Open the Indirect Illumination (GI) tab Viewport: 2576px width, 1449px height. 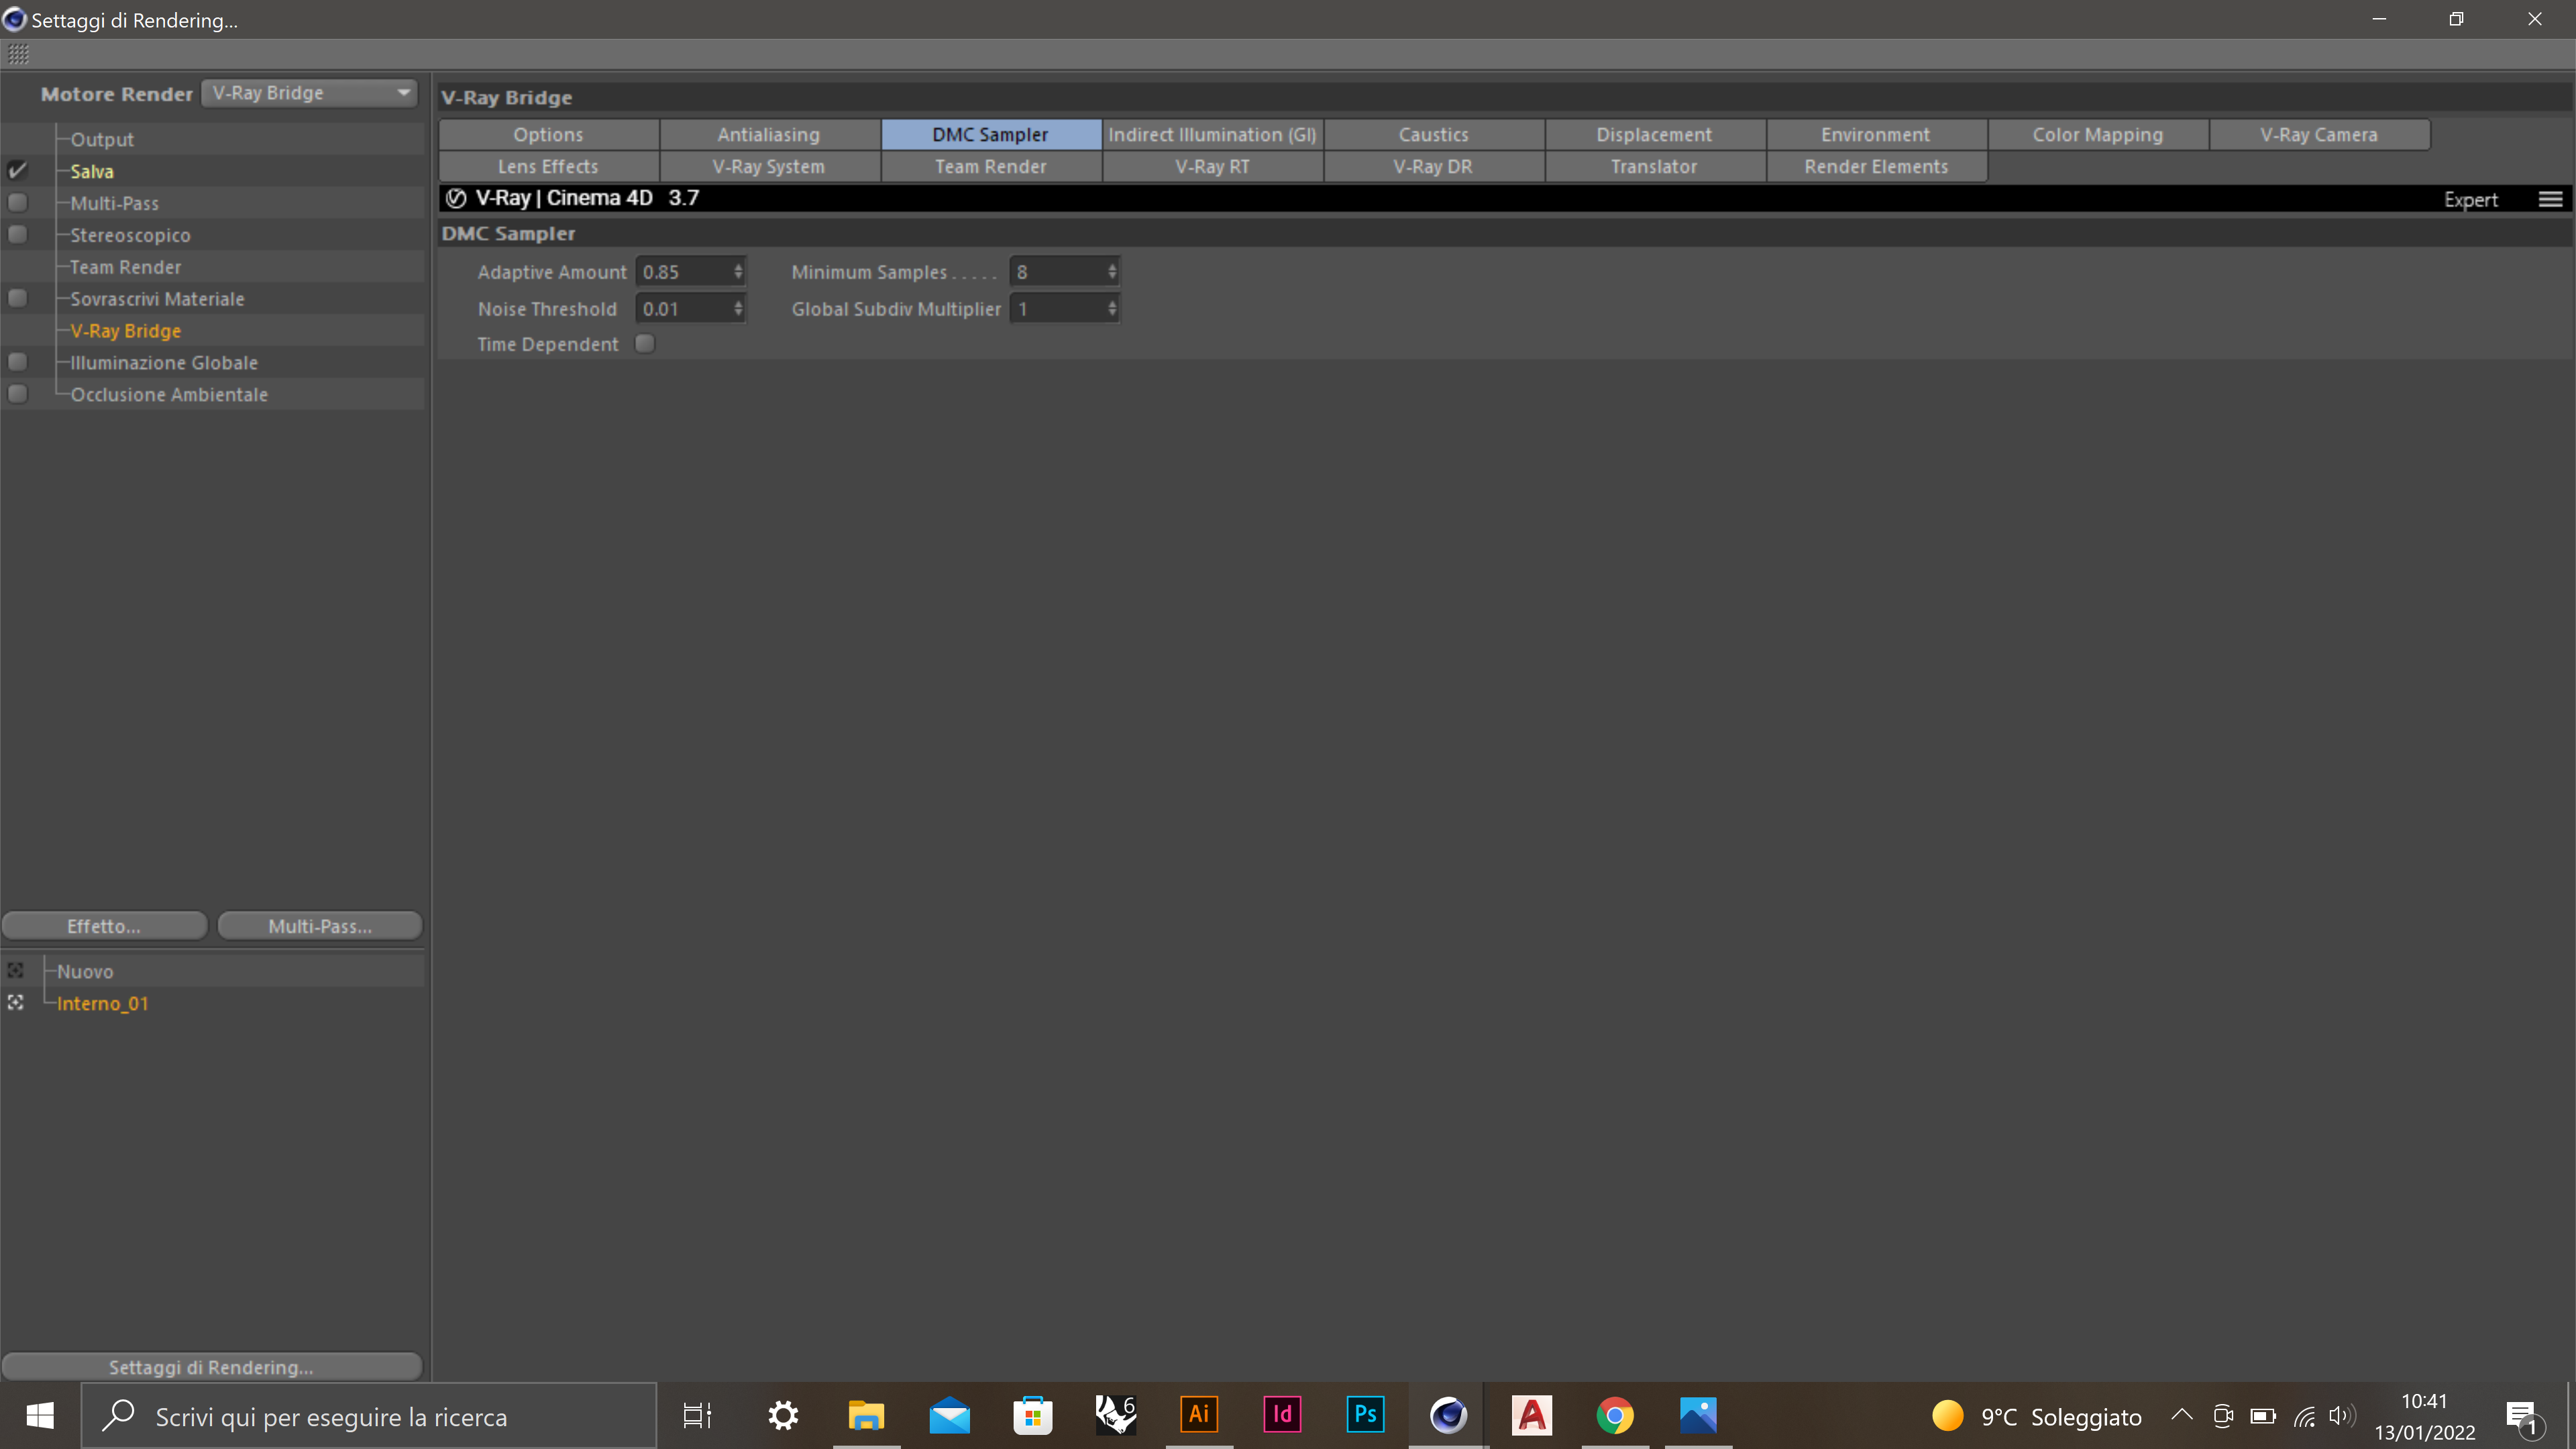click(x=1212, y=134)
